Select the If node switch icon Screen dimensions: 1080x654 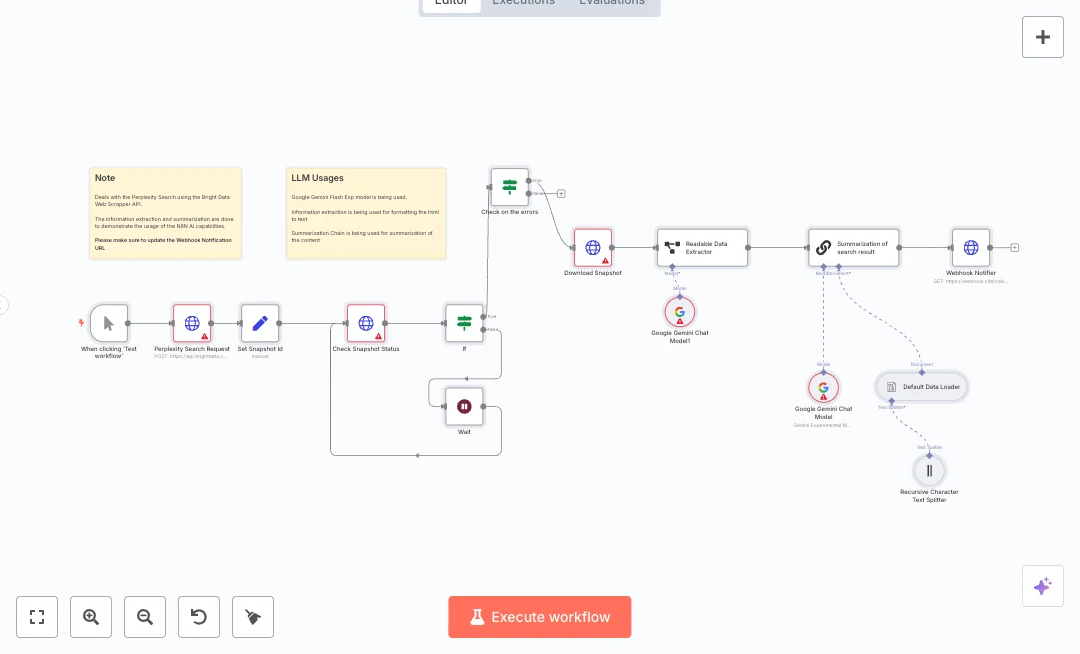(x=464, y=323)
